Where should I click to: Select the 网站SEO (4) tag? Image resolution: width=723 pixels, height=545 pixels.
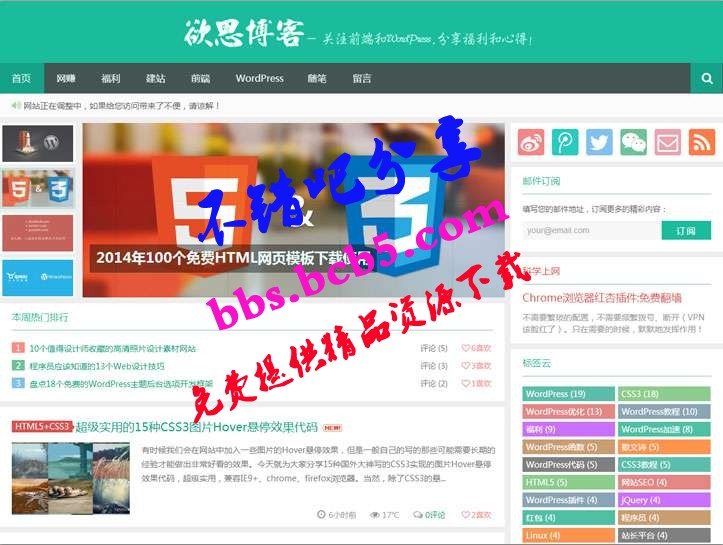[664, 482]
